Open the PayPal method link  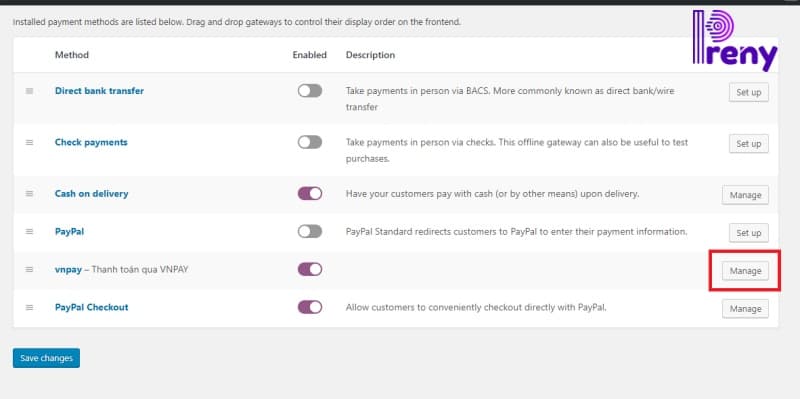pos(69,232)
